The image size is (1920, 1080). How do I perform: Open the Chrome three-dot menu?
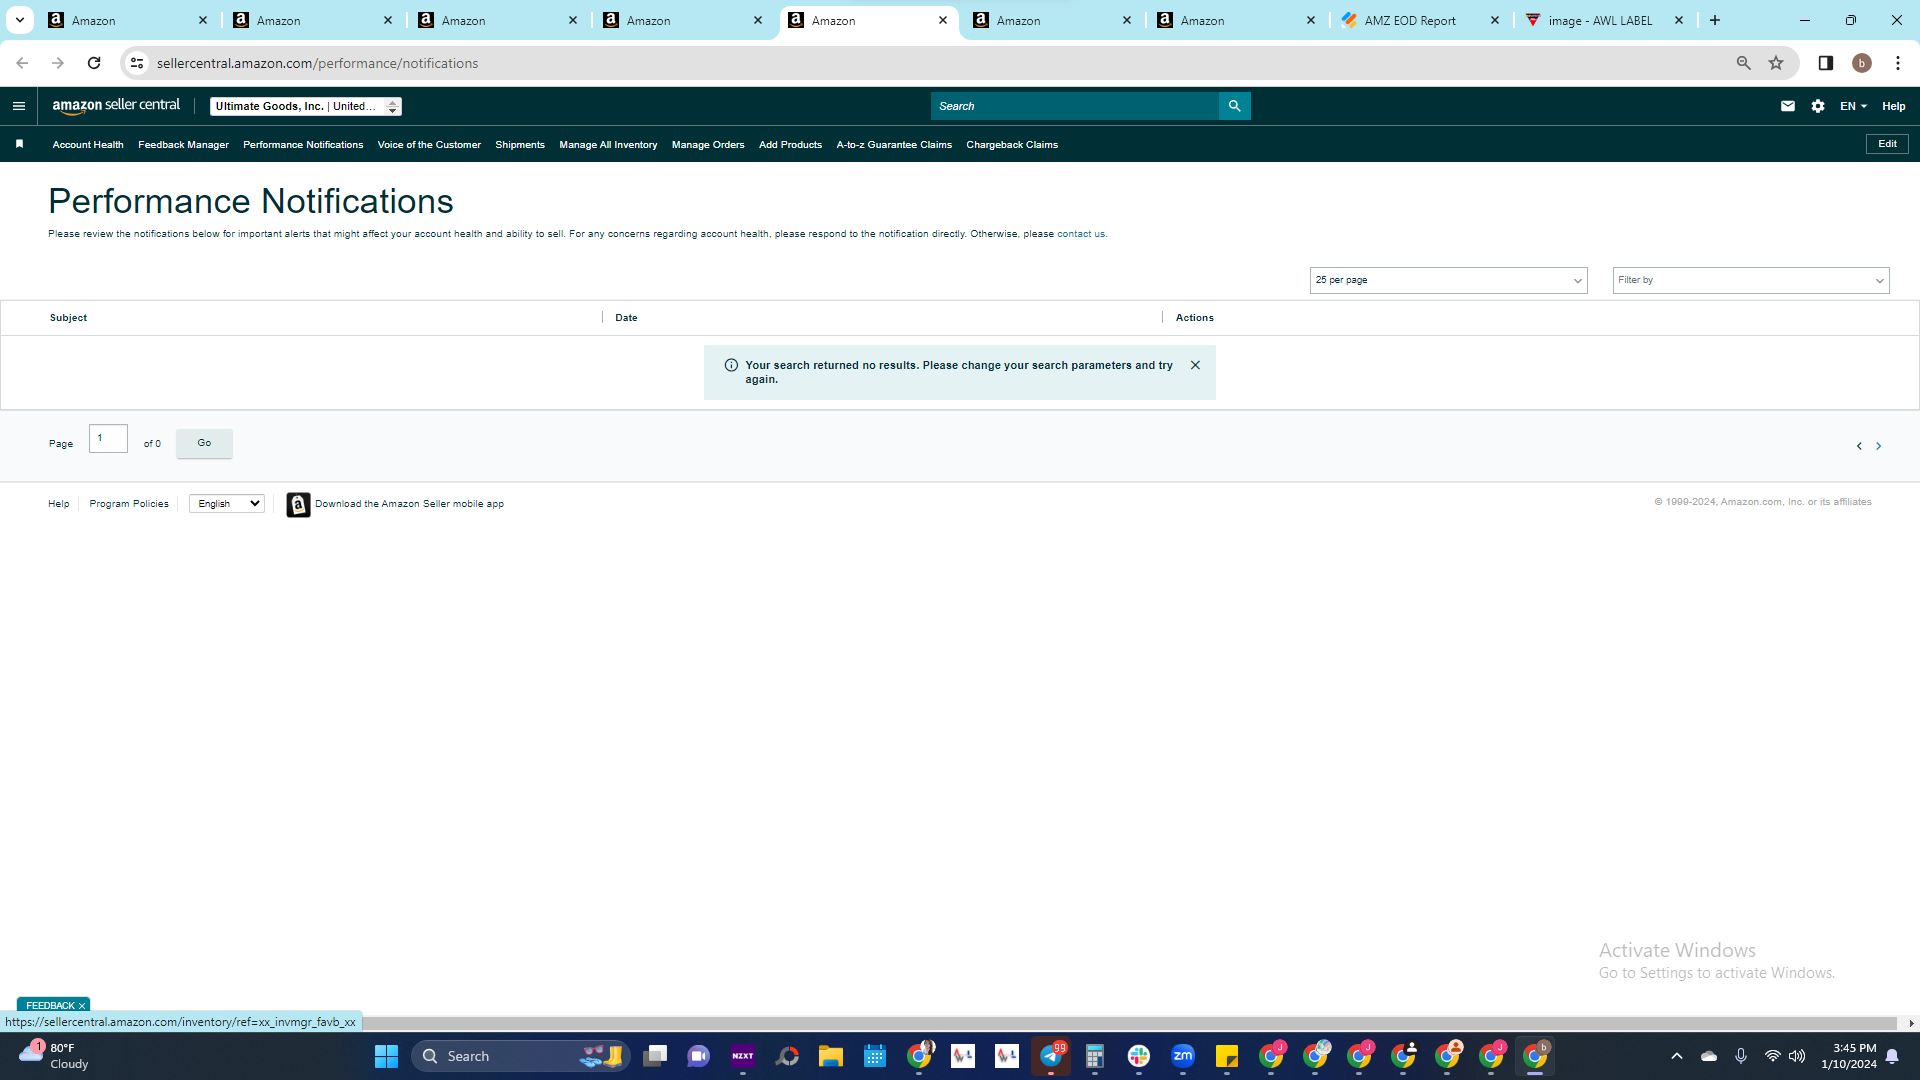point(1898,63)
